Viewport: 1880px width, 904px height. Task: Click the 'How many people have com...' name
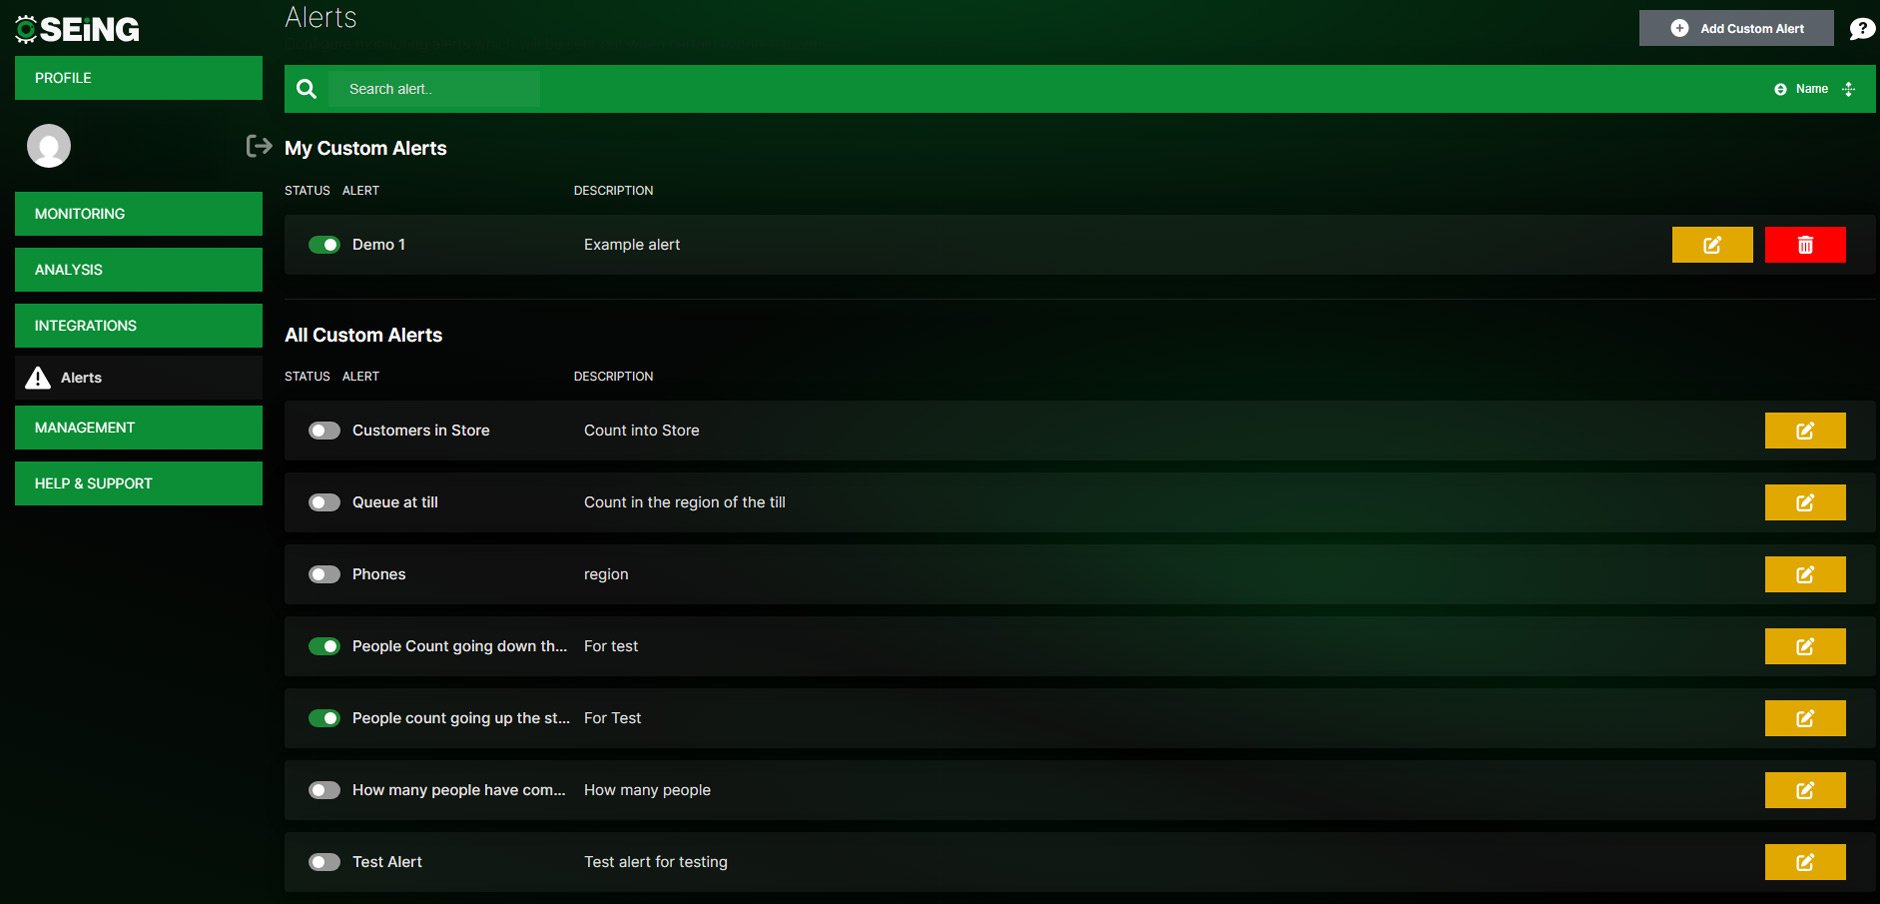pyautogui.click(x=459, y=791)
